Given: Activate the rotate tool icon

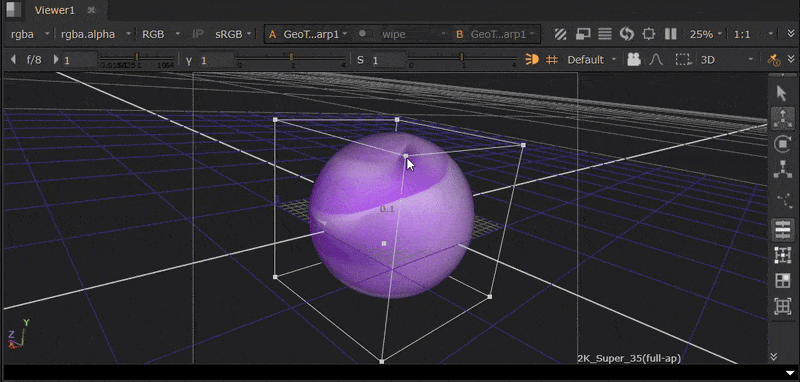Looking at the screenshot, I should click(x=782, y=144).
